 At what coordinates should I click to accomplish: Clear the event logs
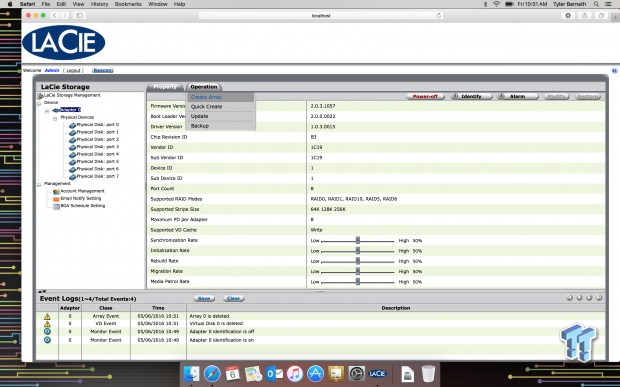click(234, 298)
